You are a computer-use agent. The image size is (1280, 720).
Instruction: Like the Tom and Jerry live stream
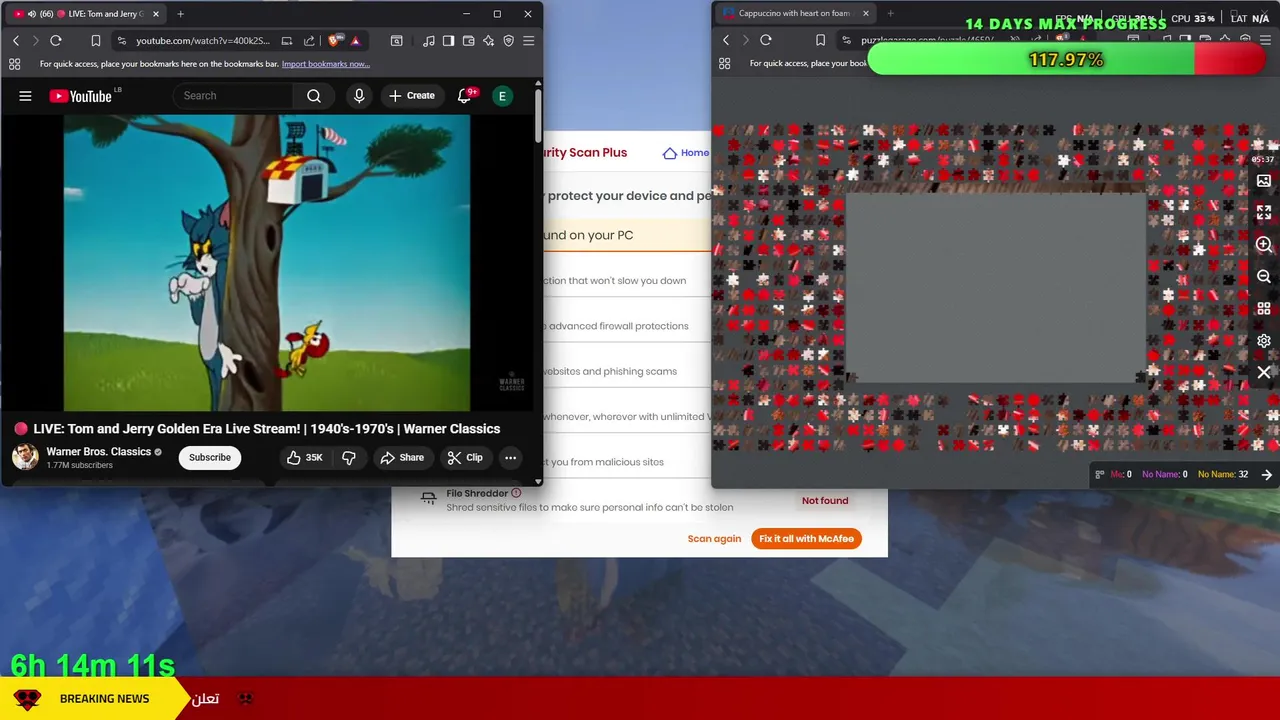point(304,457)
